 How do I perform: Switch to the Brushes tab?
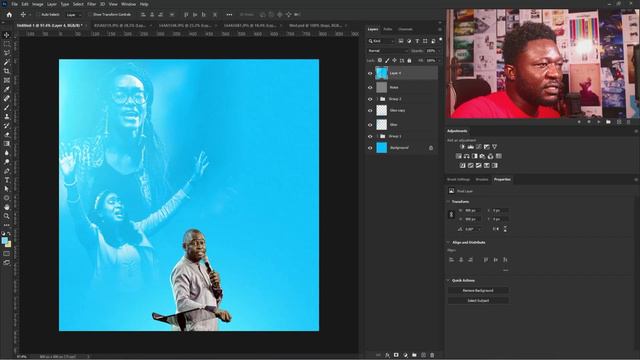(482, 180)
